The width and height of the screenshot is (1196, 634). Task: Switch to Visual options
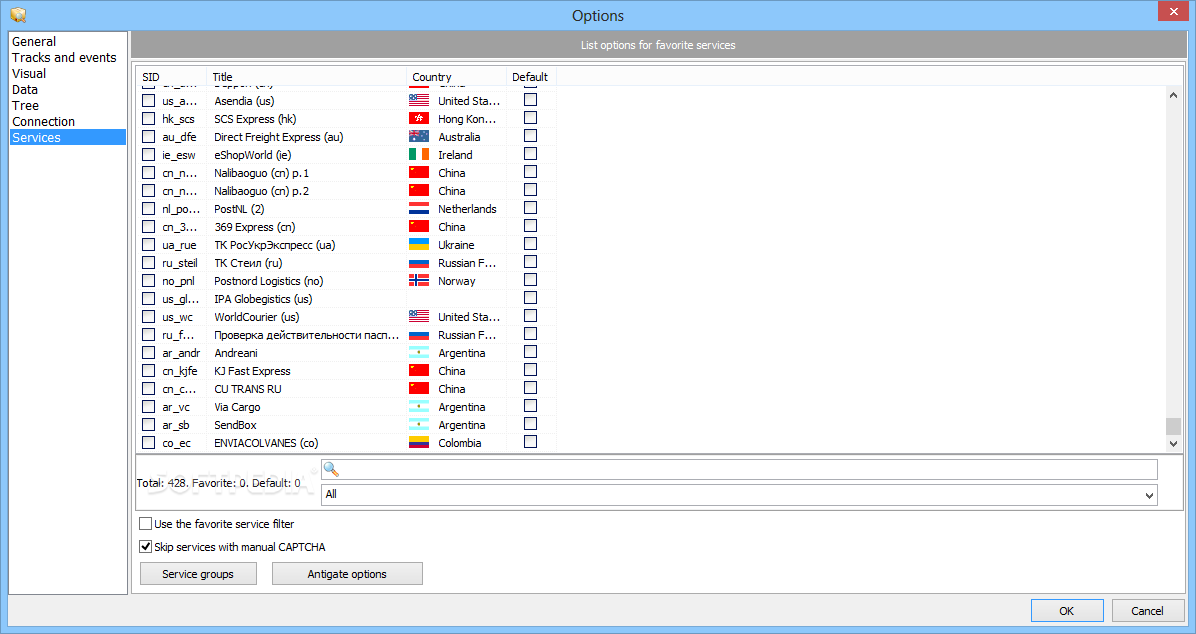coord(29,73)
